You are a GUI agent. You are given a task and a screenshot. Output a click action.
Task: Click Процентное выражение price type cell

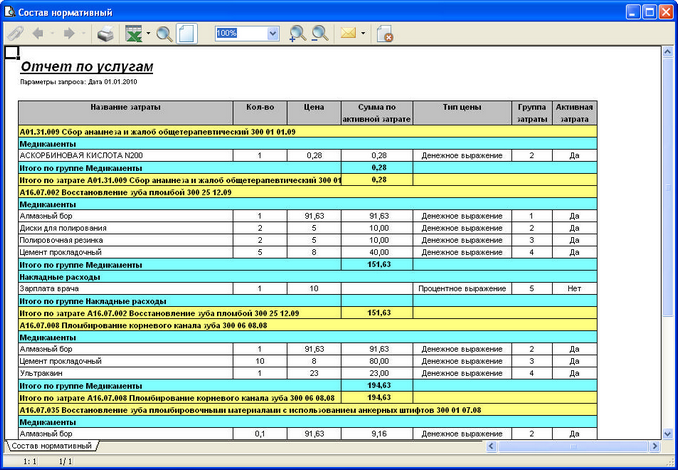[462, 288]
